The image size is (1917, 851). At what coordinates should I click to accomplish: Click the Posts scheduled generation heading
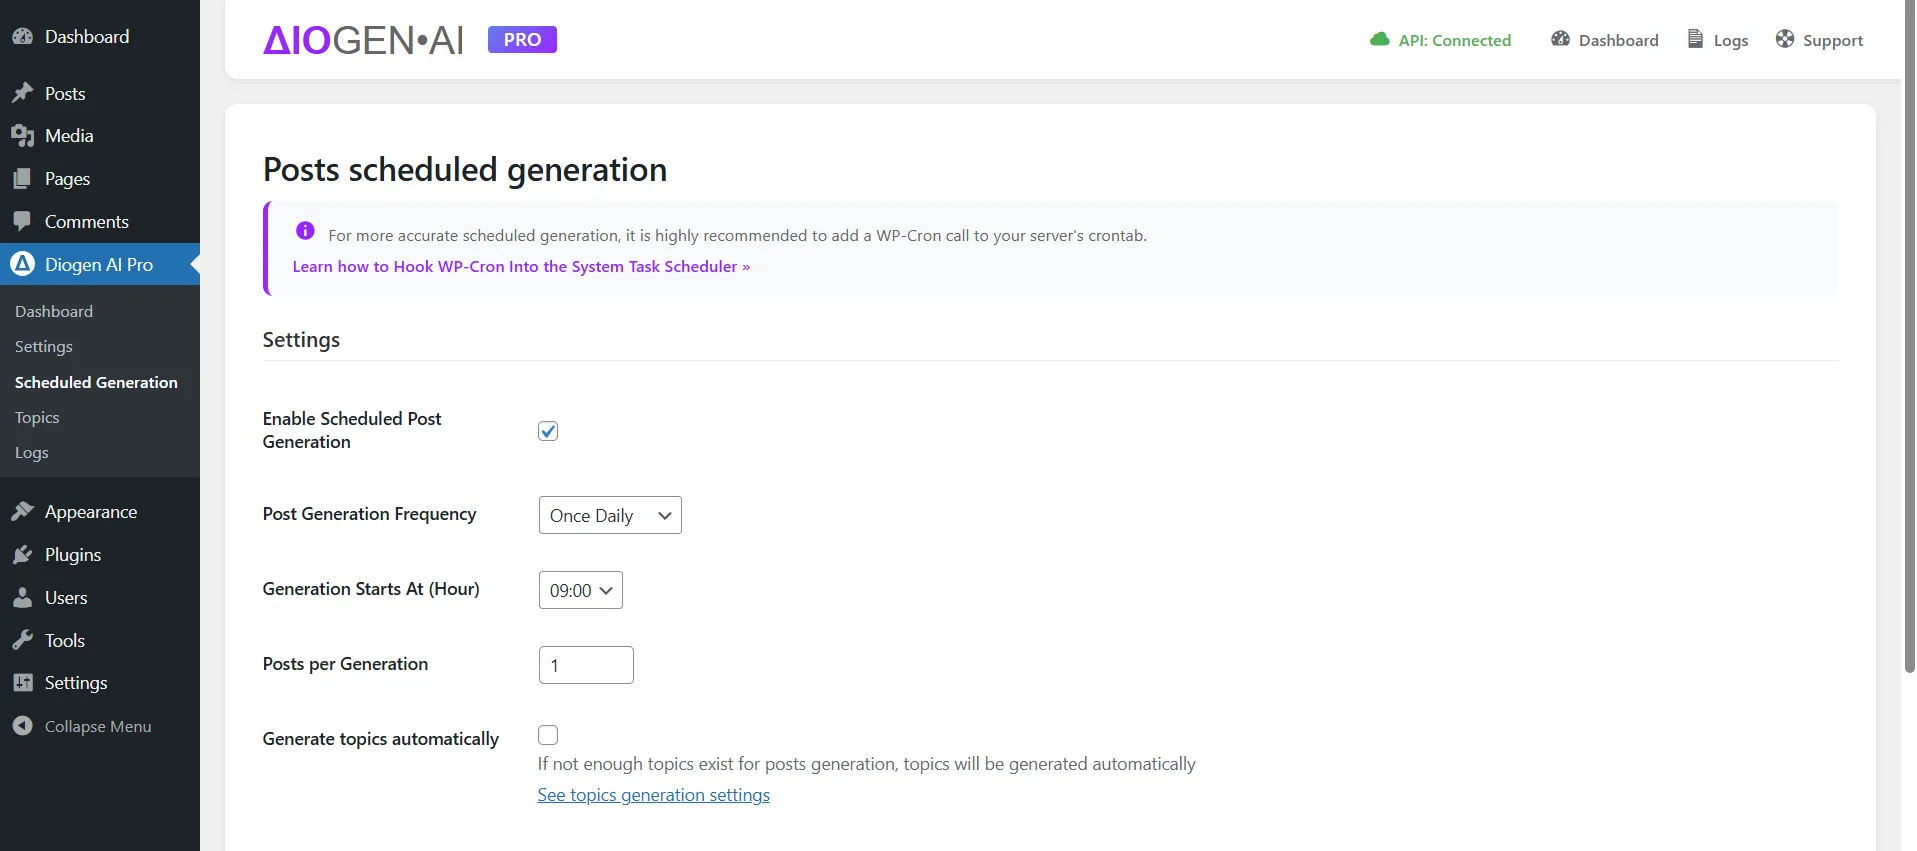point(465,170)
